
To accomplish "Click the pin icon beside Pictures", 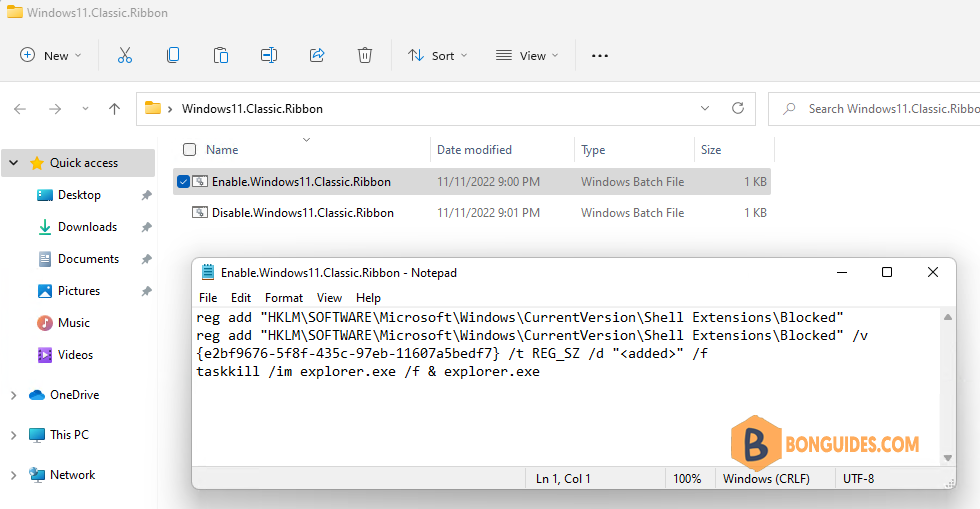I will pos(146,291).
